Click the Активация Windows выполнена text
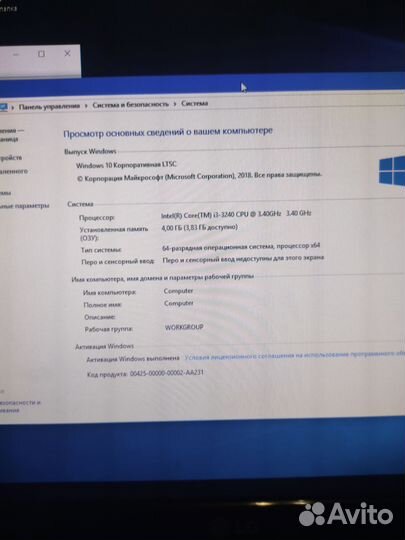The width and height of the screenshot is (405, 540). (133, 359)
